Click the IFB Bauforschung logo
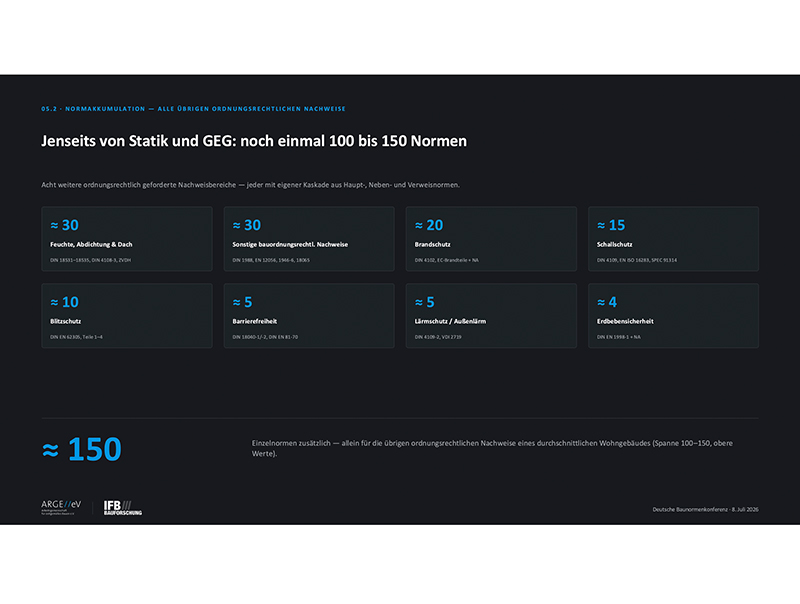Image resolution: width=800 pixels, height=604 pixels. point(123,508)
